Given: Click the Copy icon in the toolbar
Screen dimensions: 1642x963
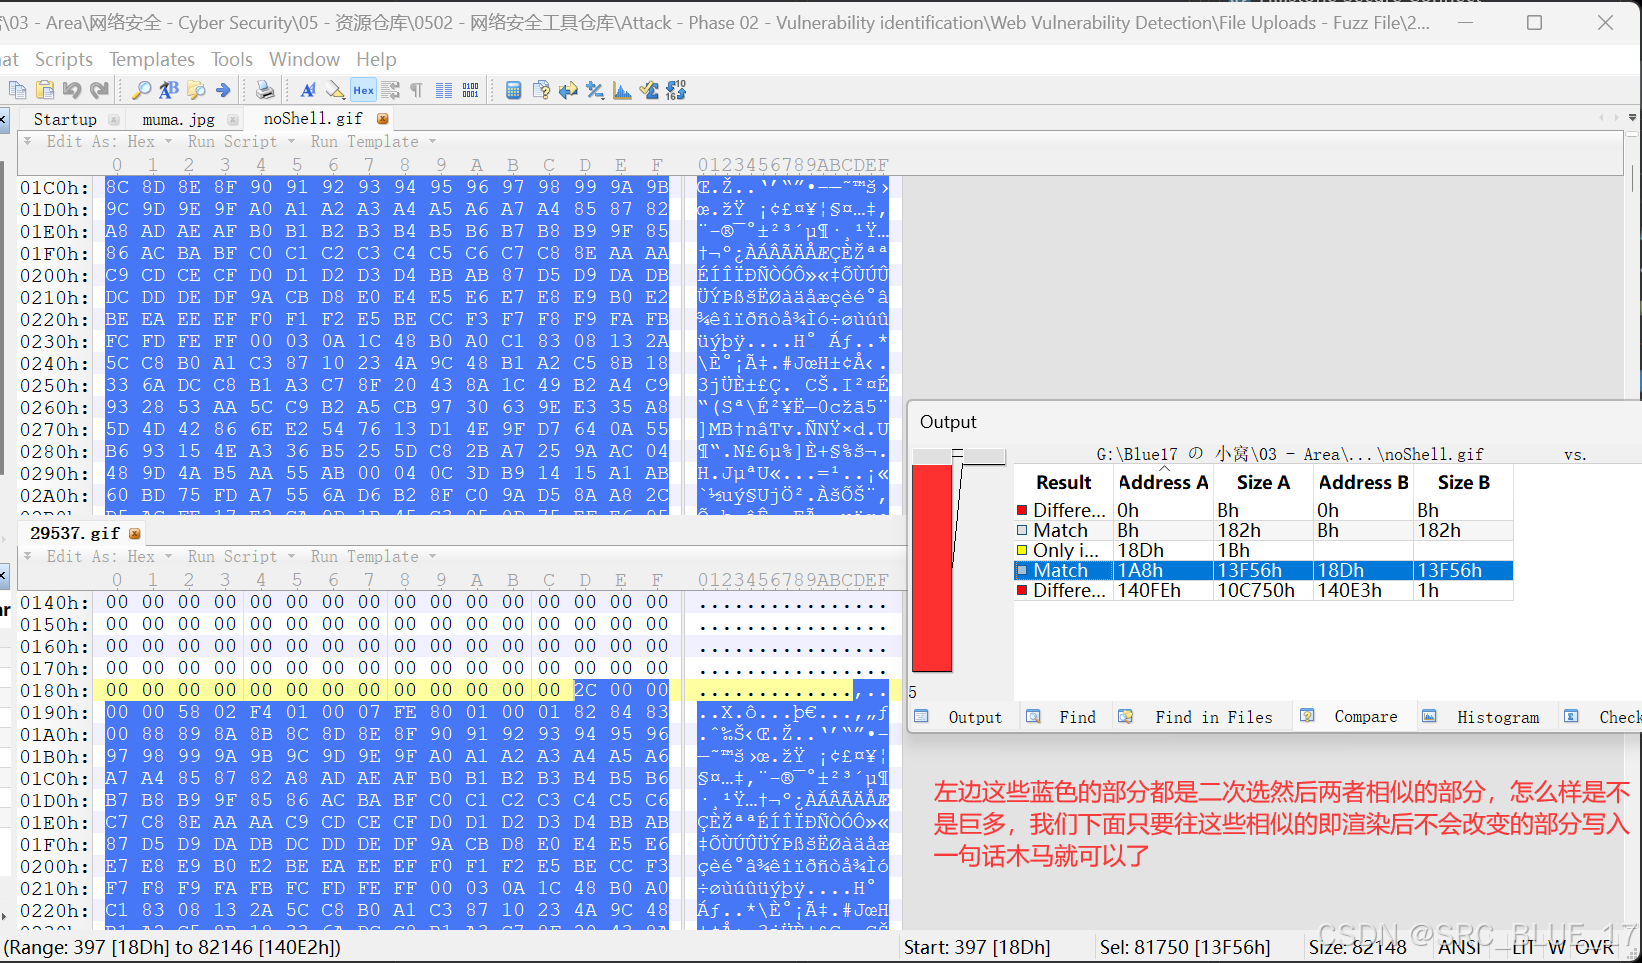Looking at the screenshot, I should [x=17, y=90].
